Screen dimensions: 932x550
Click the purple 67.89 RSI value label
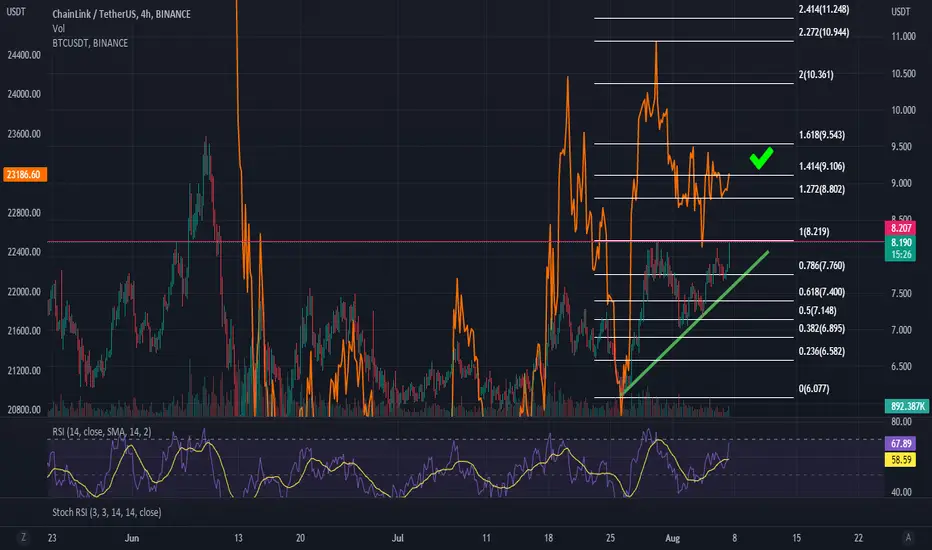(900, 444)
